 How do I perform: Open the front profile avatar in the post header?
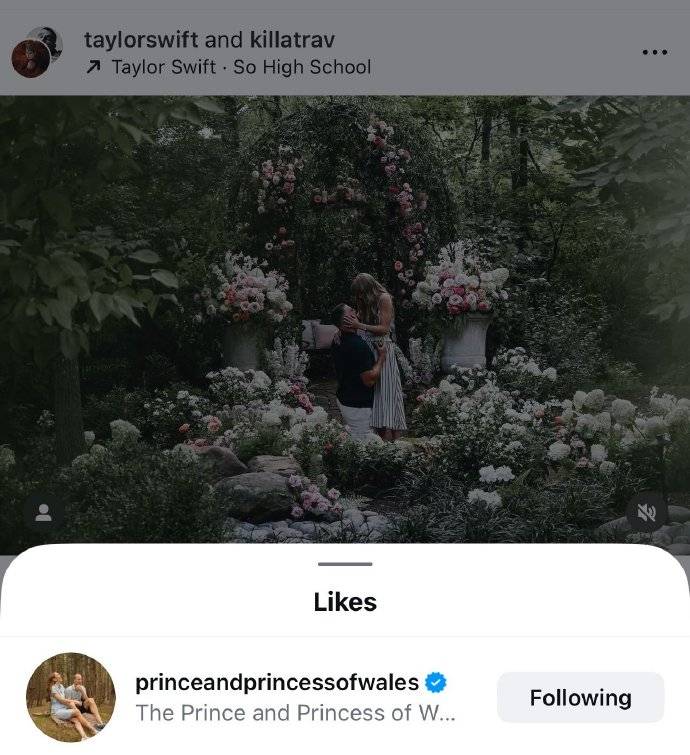(x=29, y=59)
